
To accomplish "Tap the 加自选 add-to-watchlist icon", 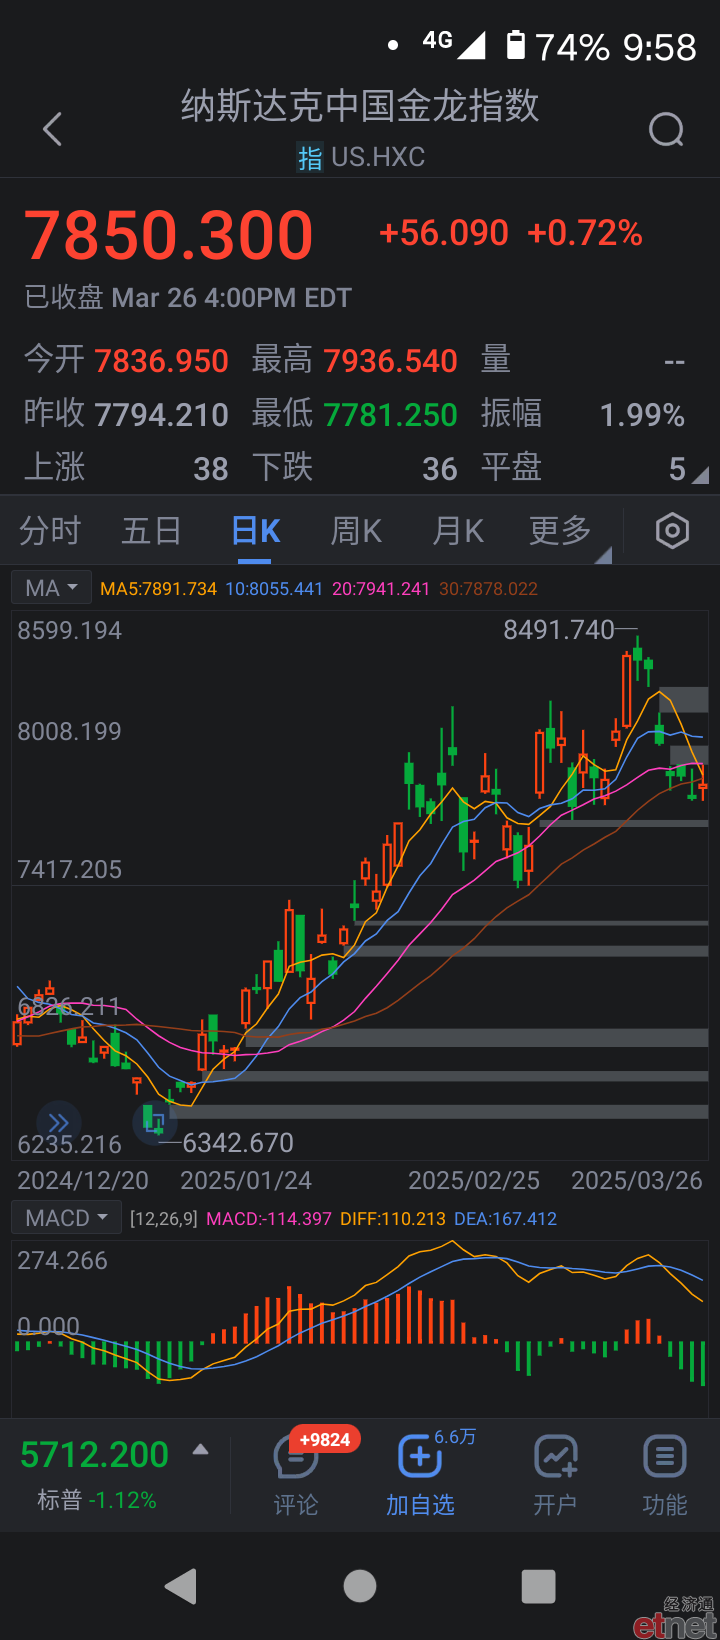I will click(x=420, y=1456).
